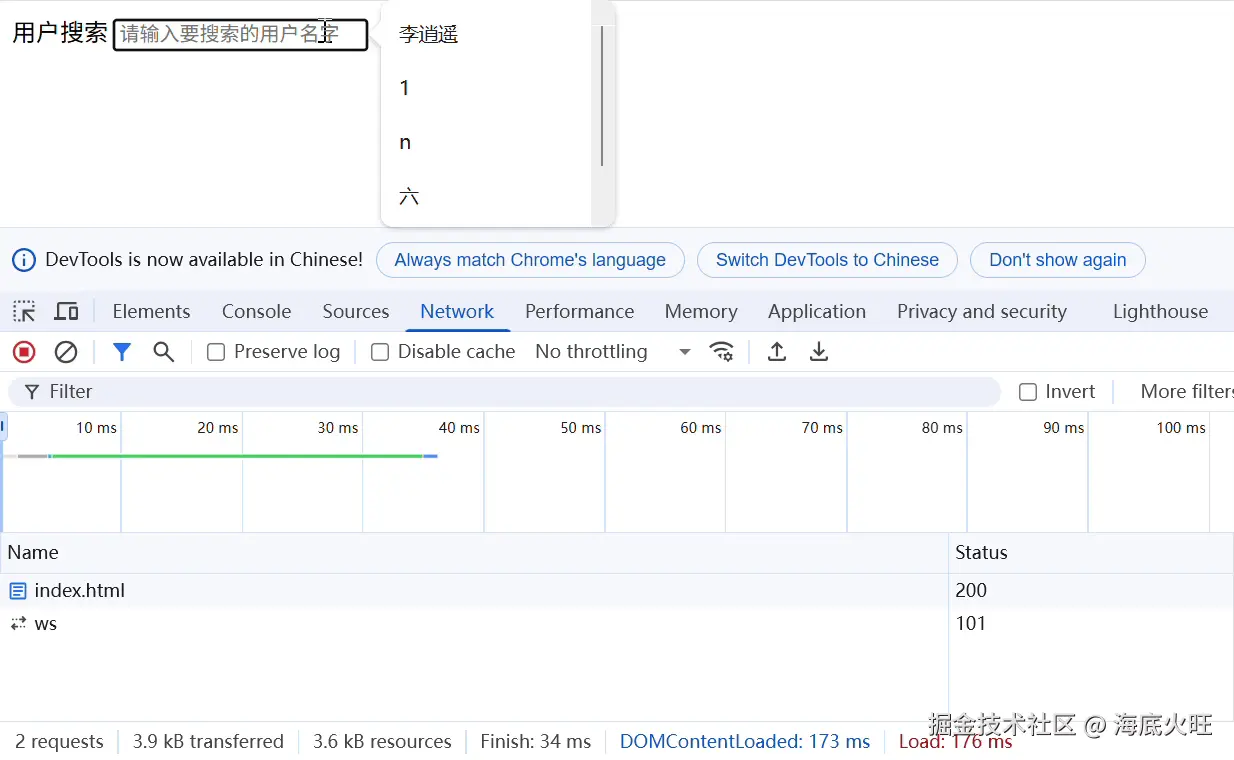Open the Privacy and security tab
This screenshot has height=760, width=1234.
[982, 311]
